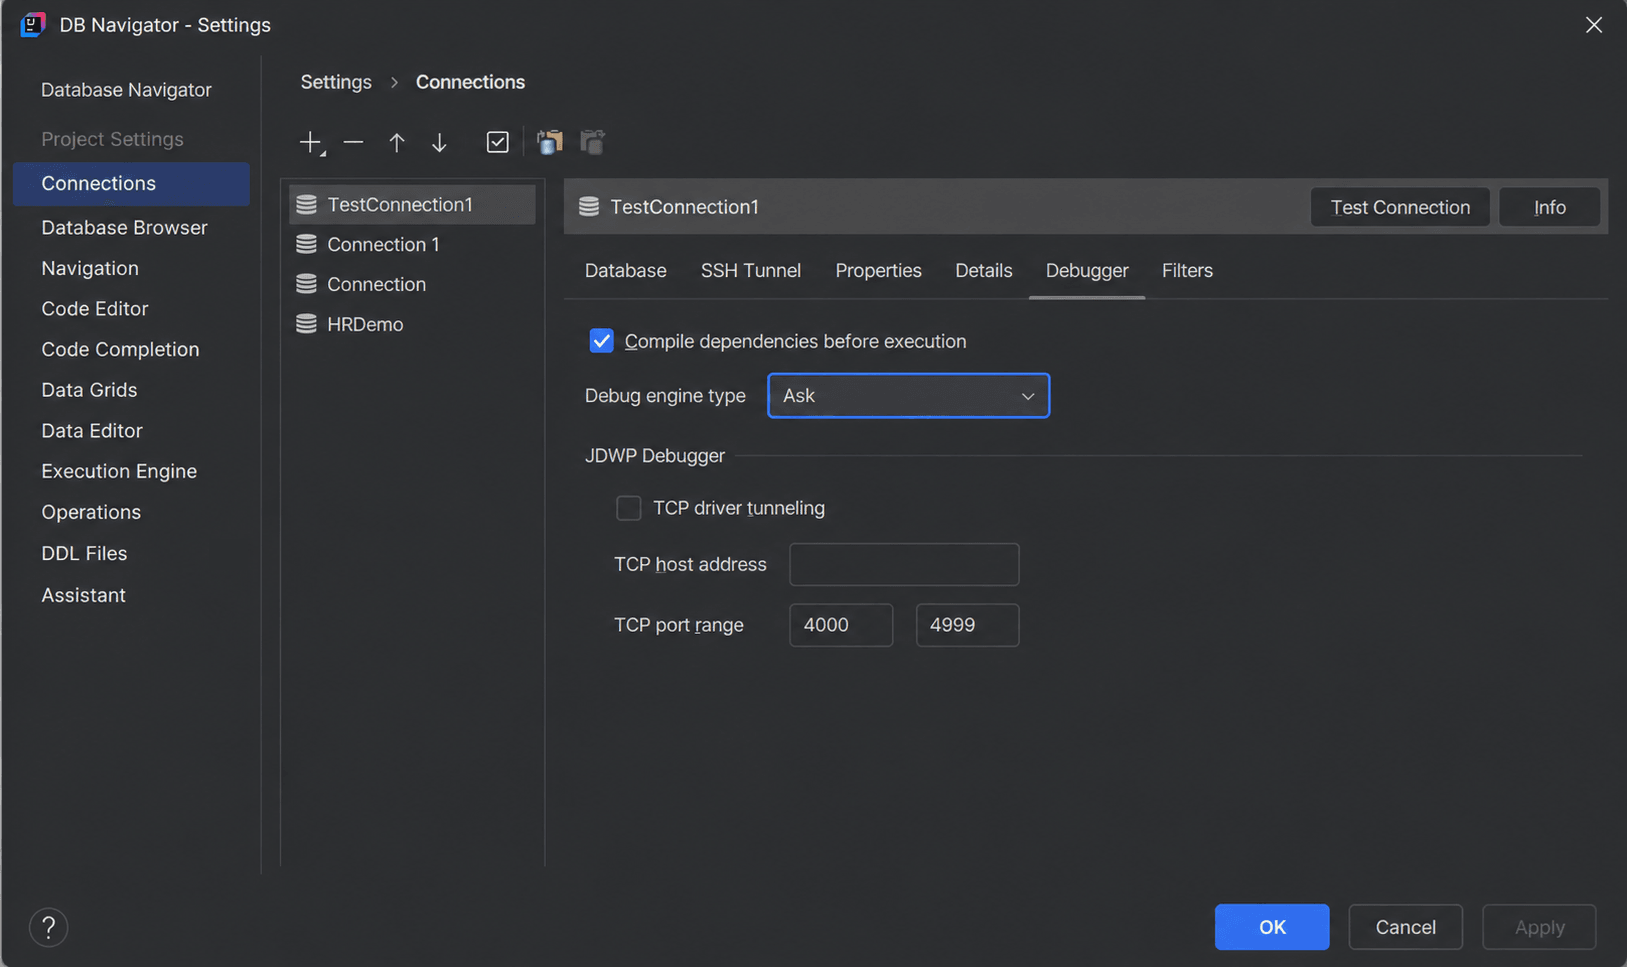1627x967 pixels.
Task: Copy connection to clipboard icon
Action: (x=550, y=142)
